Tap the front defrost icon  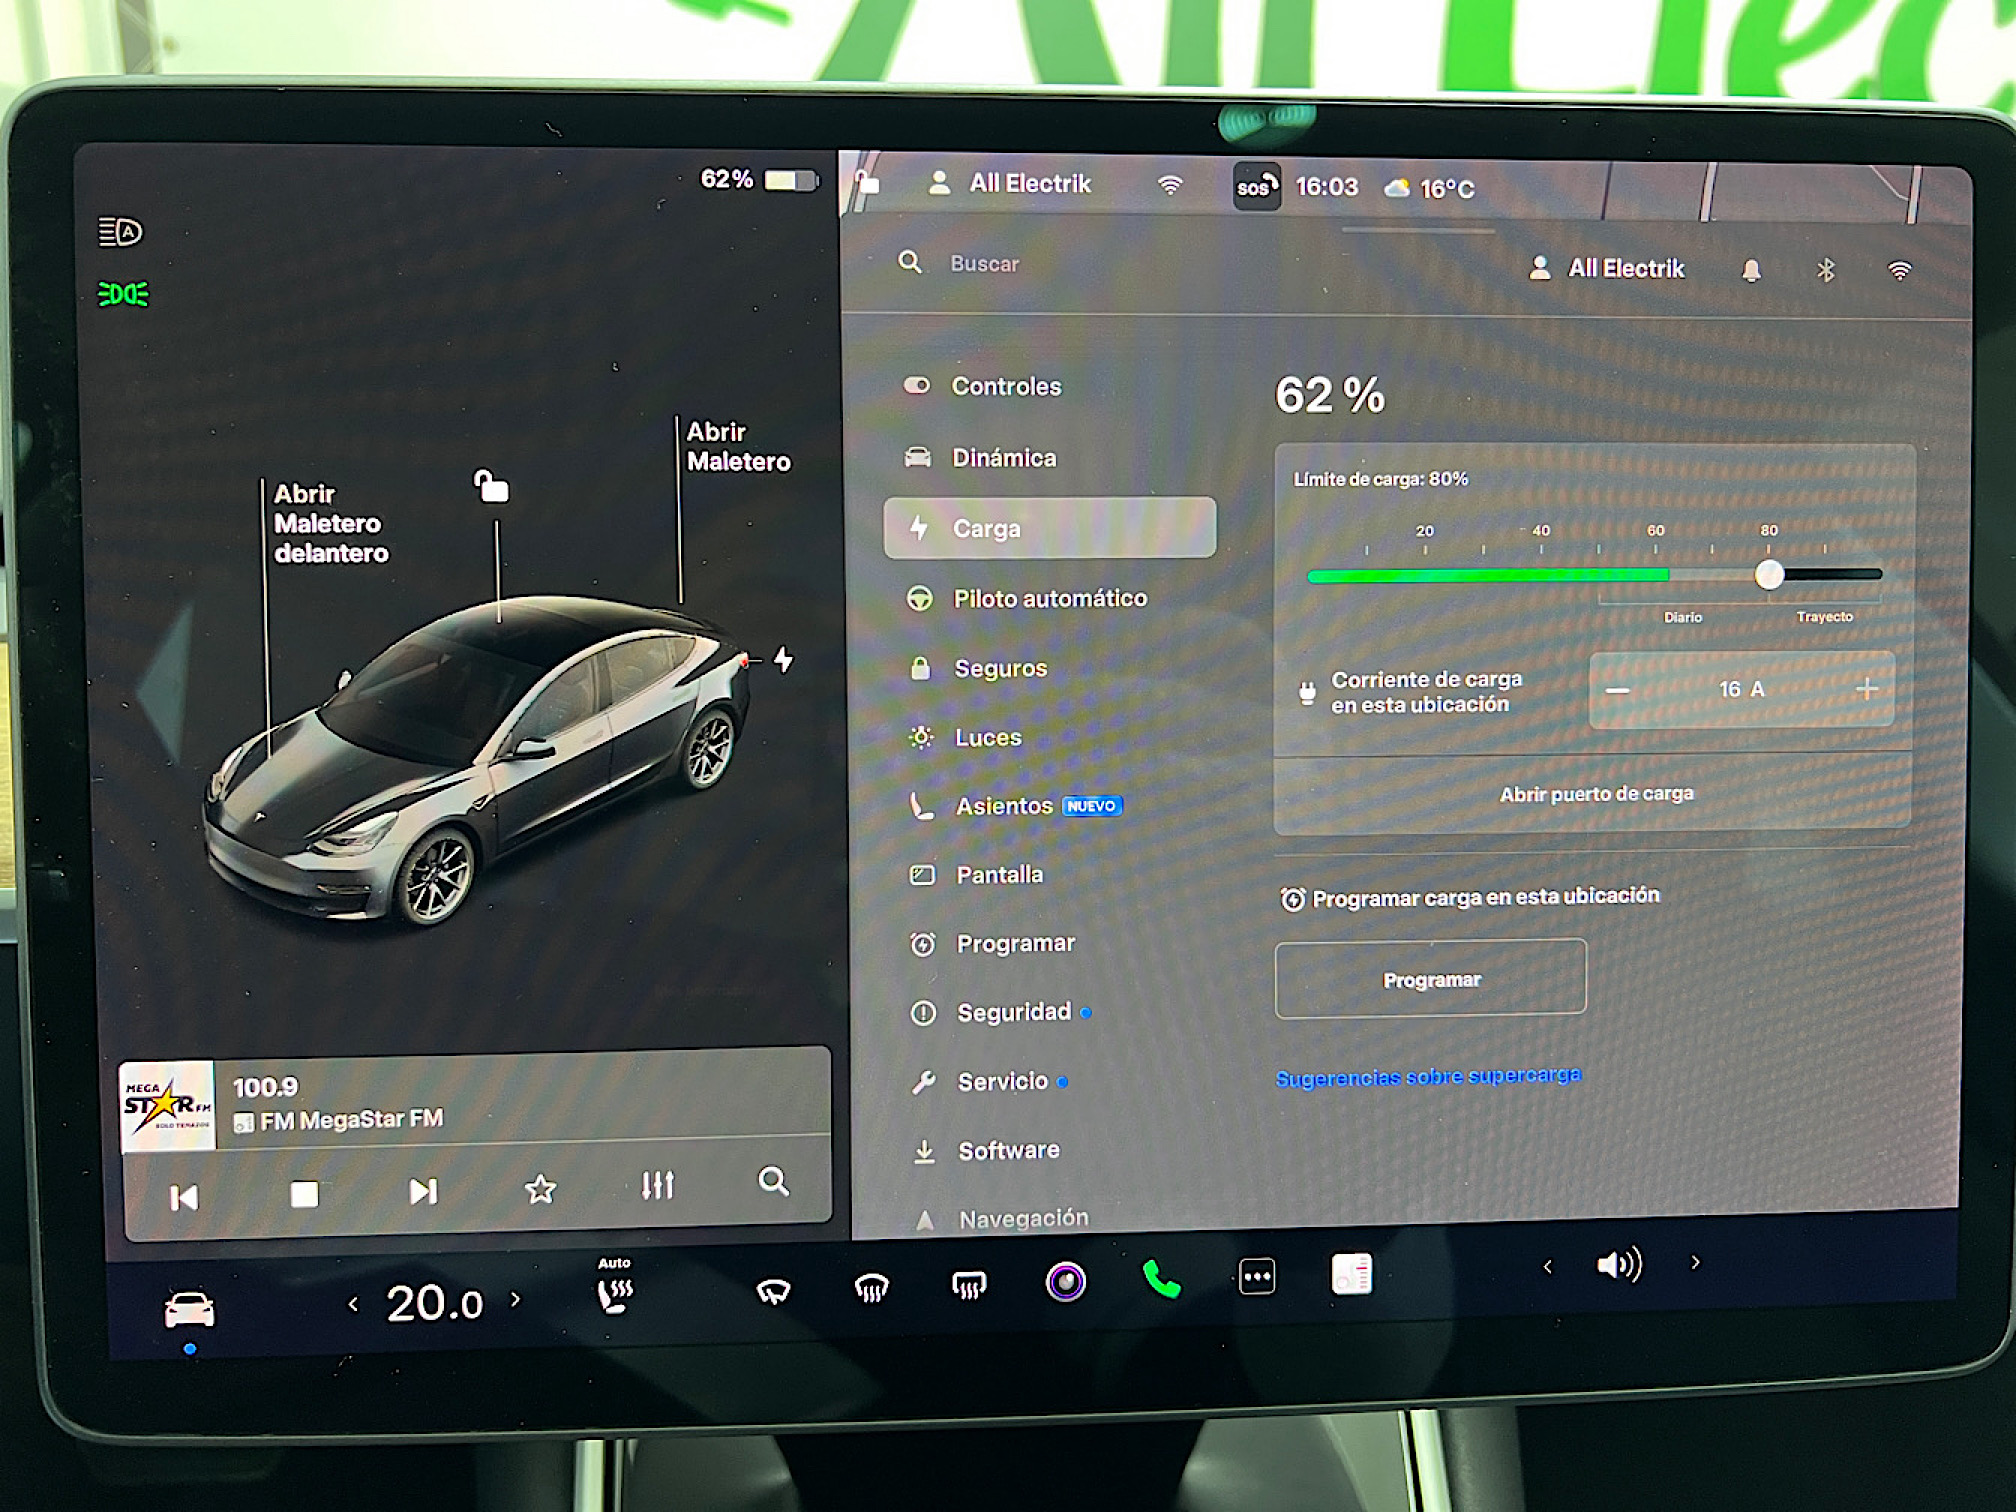[871, 1287]
